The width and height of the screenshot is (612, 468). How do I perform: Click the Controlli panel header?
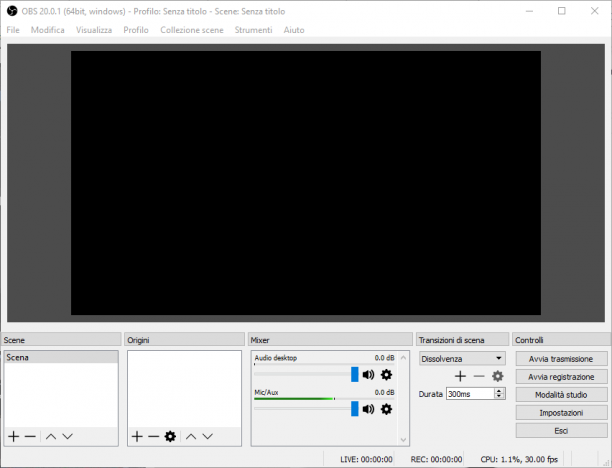[562, 340]
